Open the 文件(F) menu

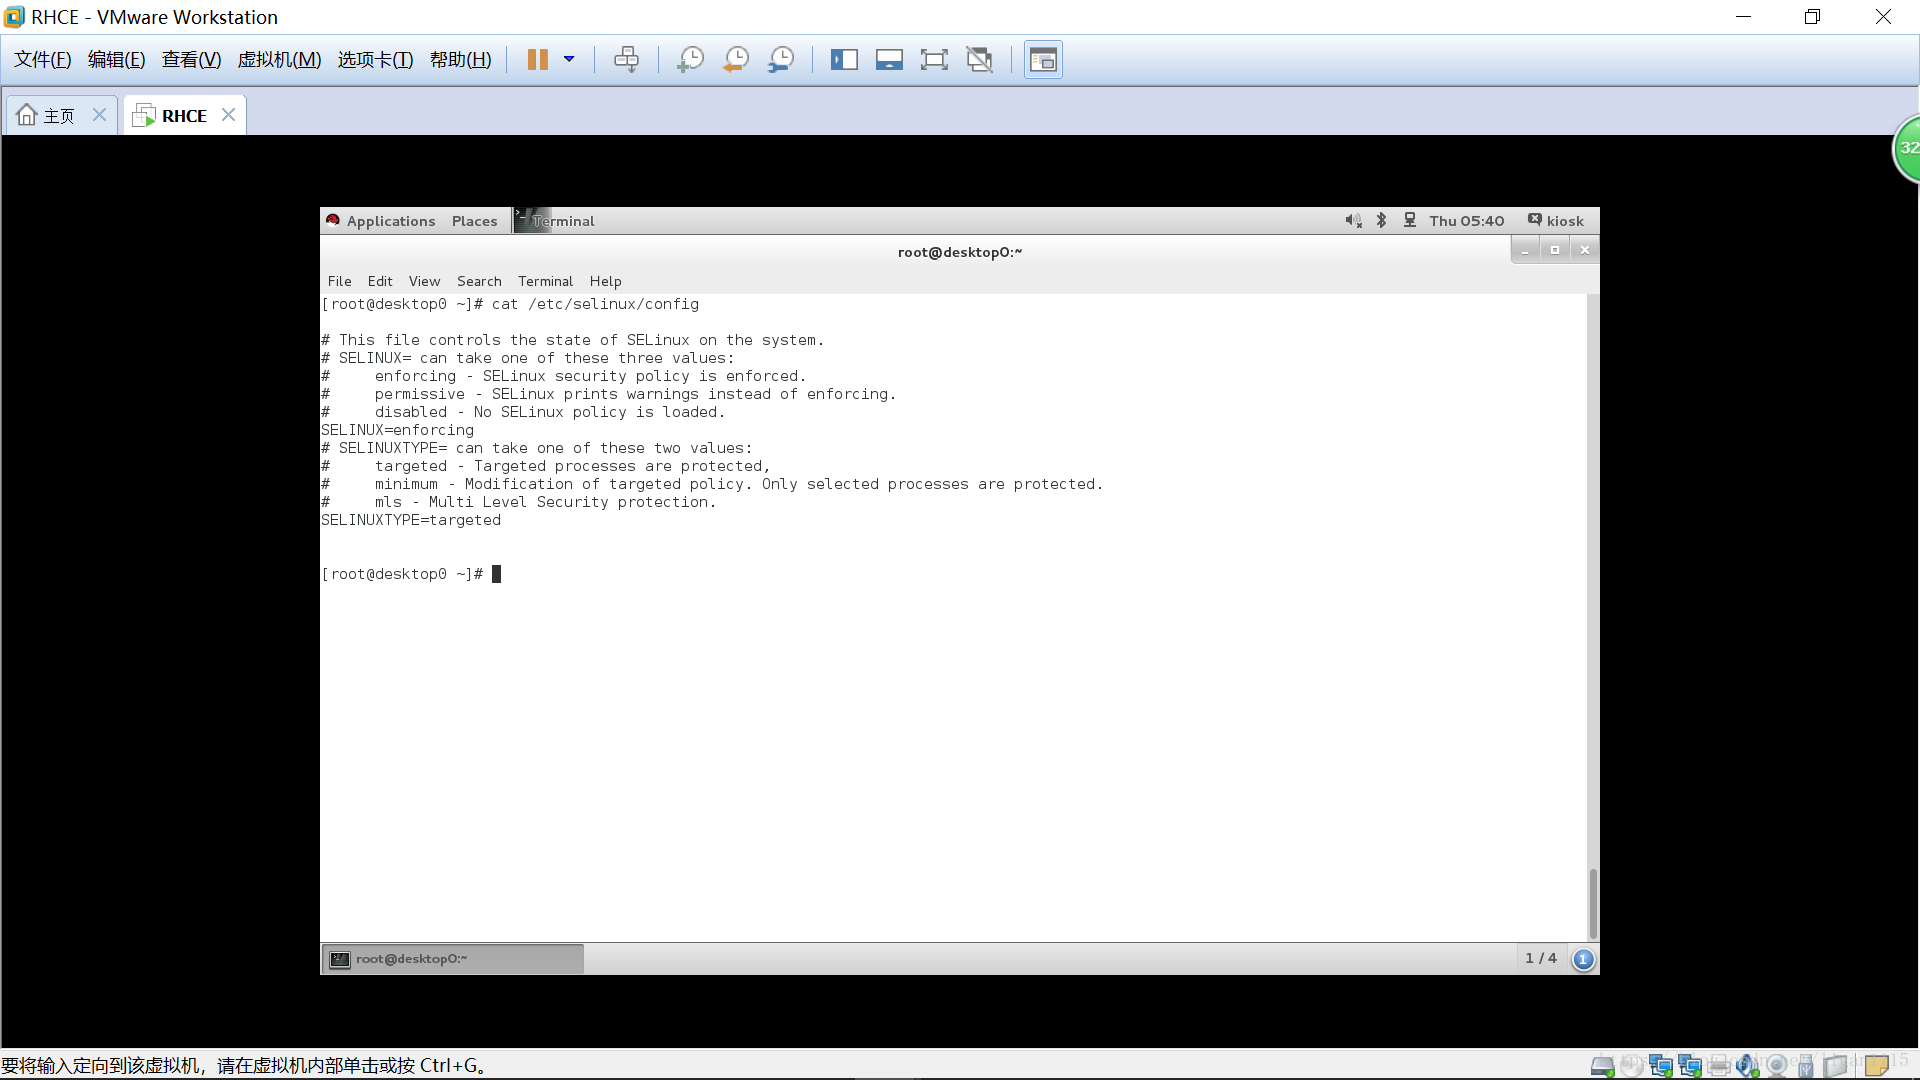pos(43,60)
